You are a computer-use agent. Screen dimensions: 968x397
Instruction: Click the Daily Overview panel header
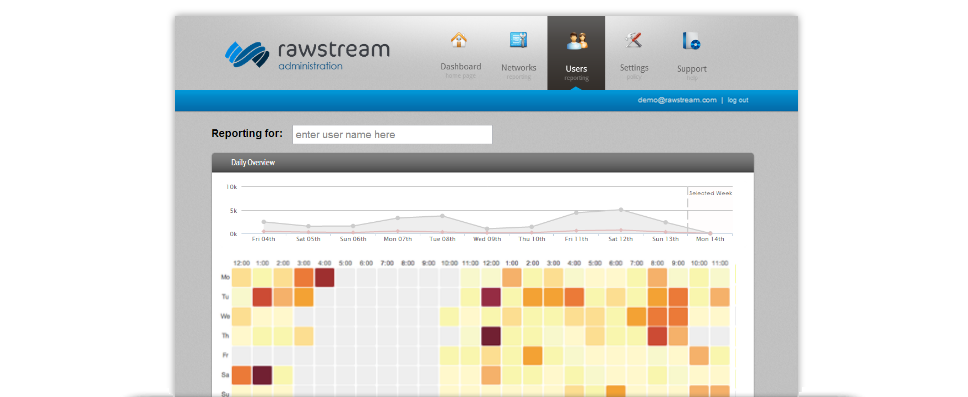tap(483, 162)
